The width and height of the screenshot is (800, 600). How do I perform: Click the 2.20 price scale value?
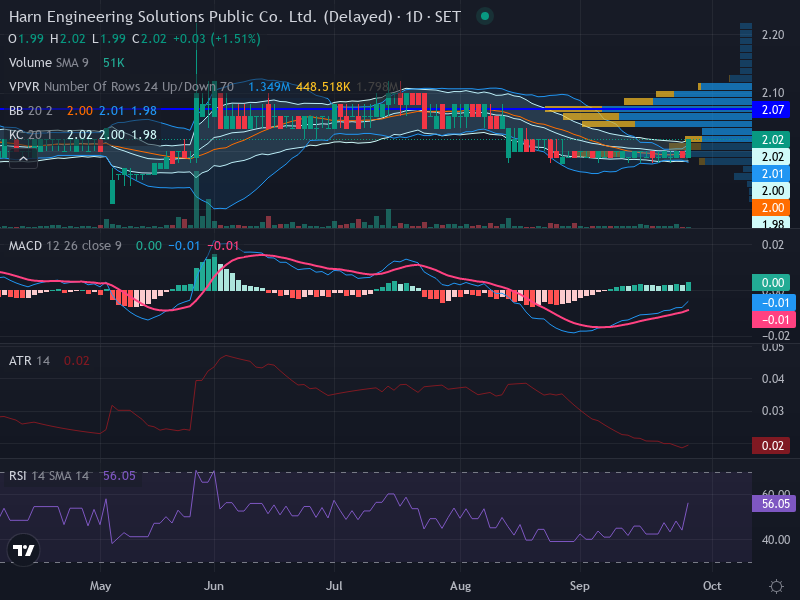(x=772, y=35)
